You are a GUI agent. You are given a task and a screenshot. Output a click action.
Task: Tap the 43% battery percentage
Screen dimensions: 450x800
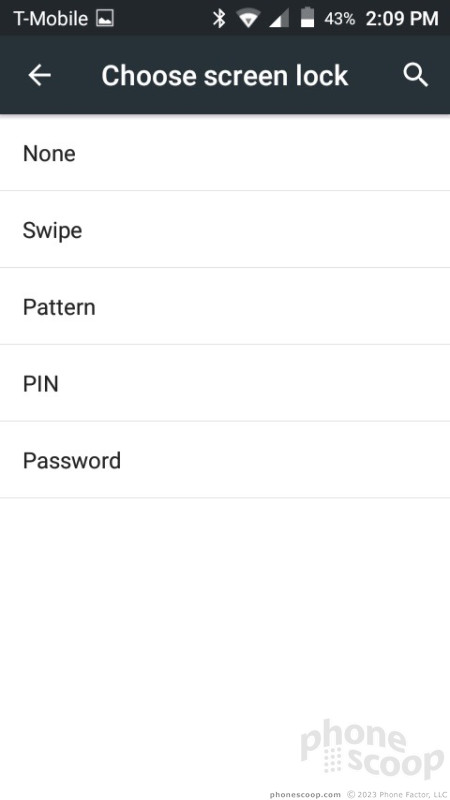pyautogui.click(x=339, y=19)
